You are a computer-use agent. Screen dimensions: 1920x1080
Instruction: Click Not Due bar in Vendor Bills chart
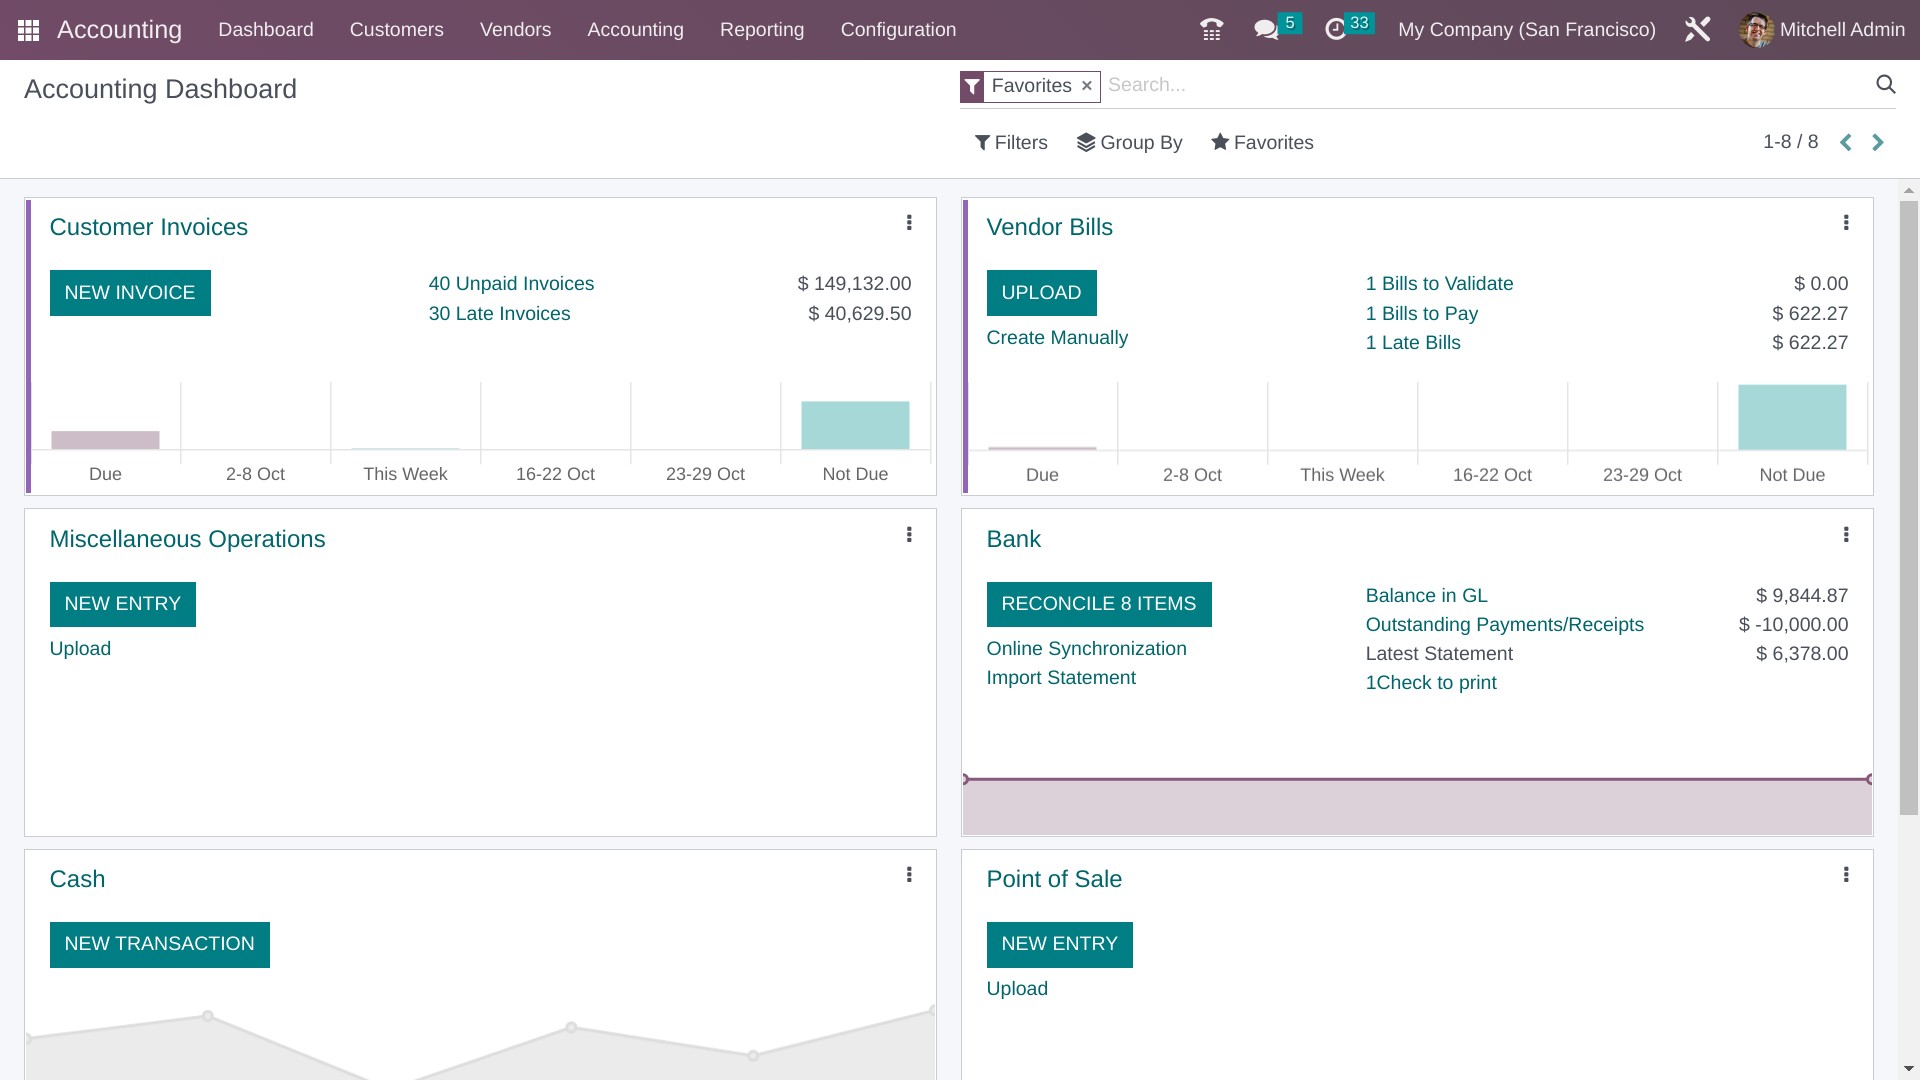point(1792,418)
